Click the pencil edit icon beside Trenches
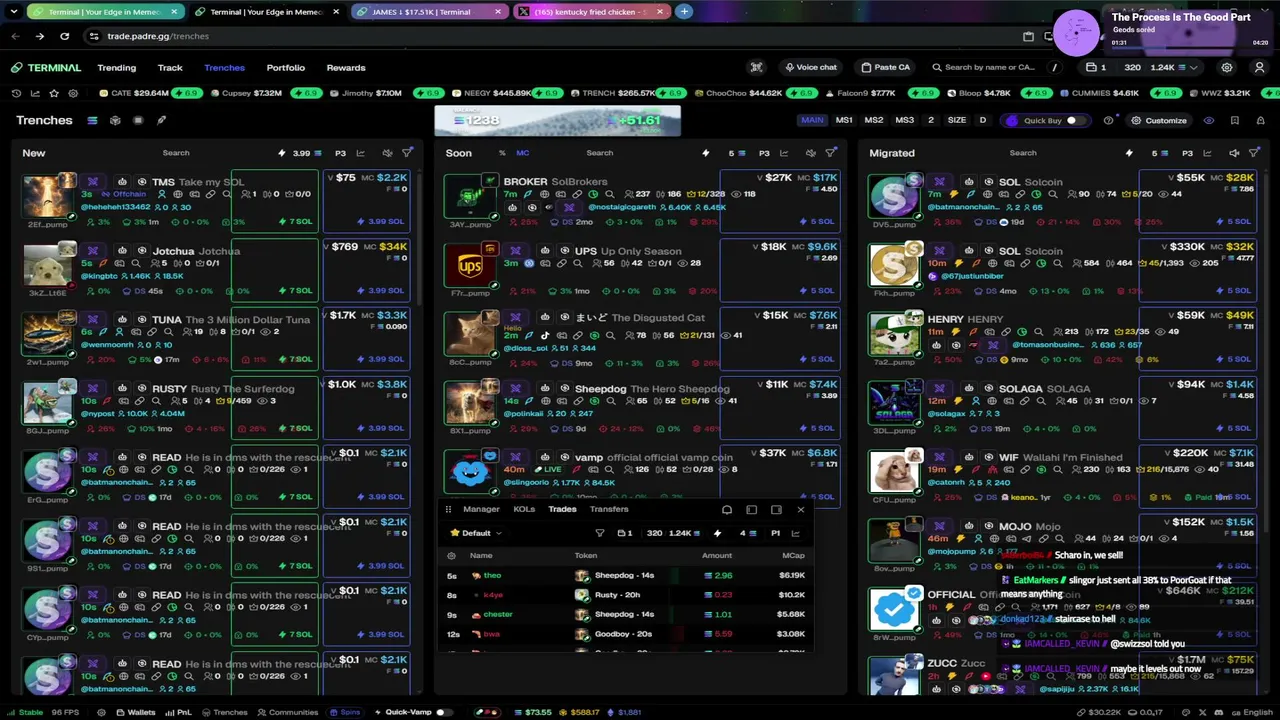This screenshot has width=1280, height=720. (161, 121)
